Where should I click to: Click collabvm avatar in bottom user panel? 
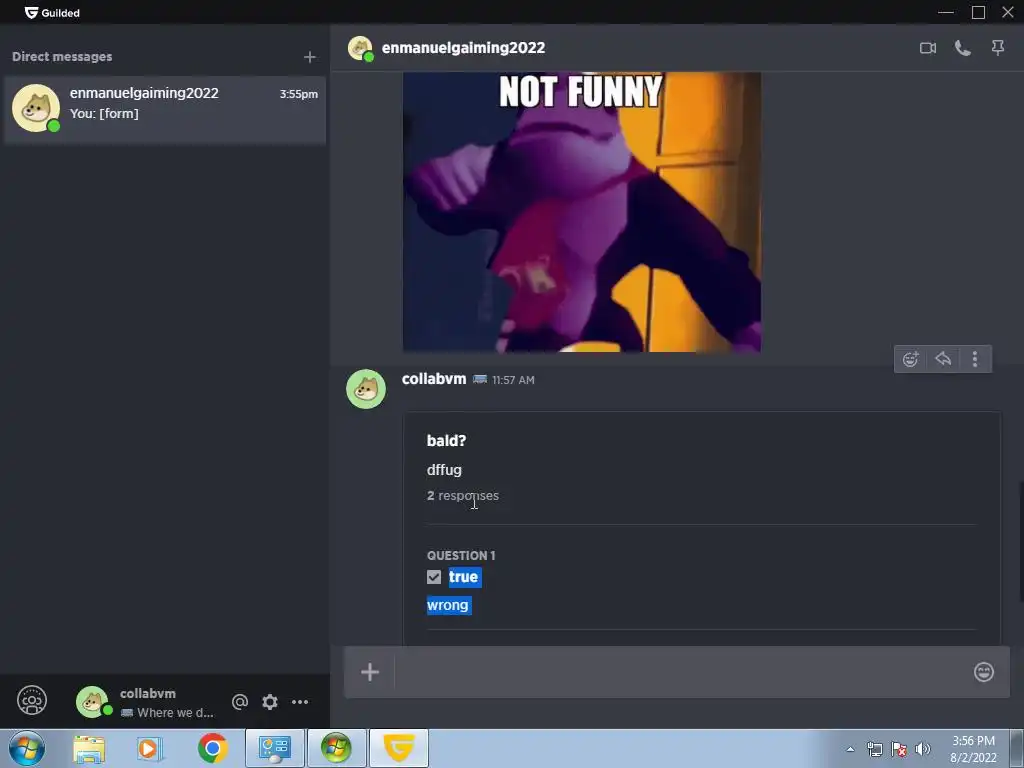92,702
